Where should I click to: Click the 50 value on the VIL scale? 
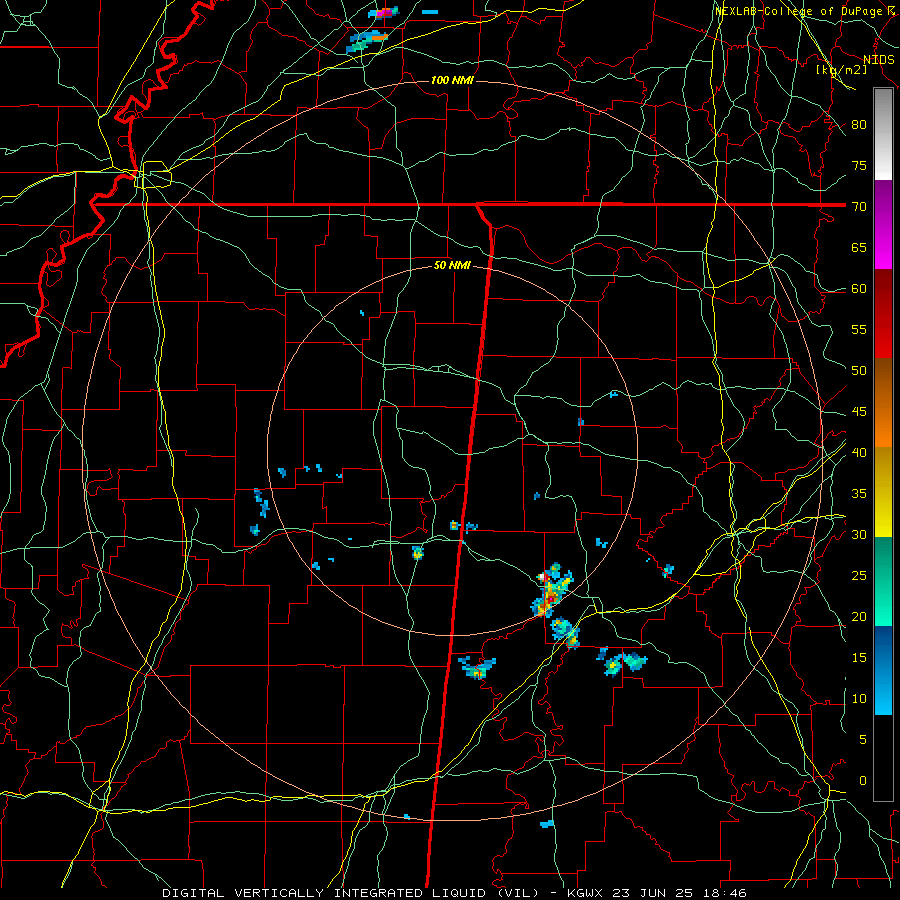859,371
